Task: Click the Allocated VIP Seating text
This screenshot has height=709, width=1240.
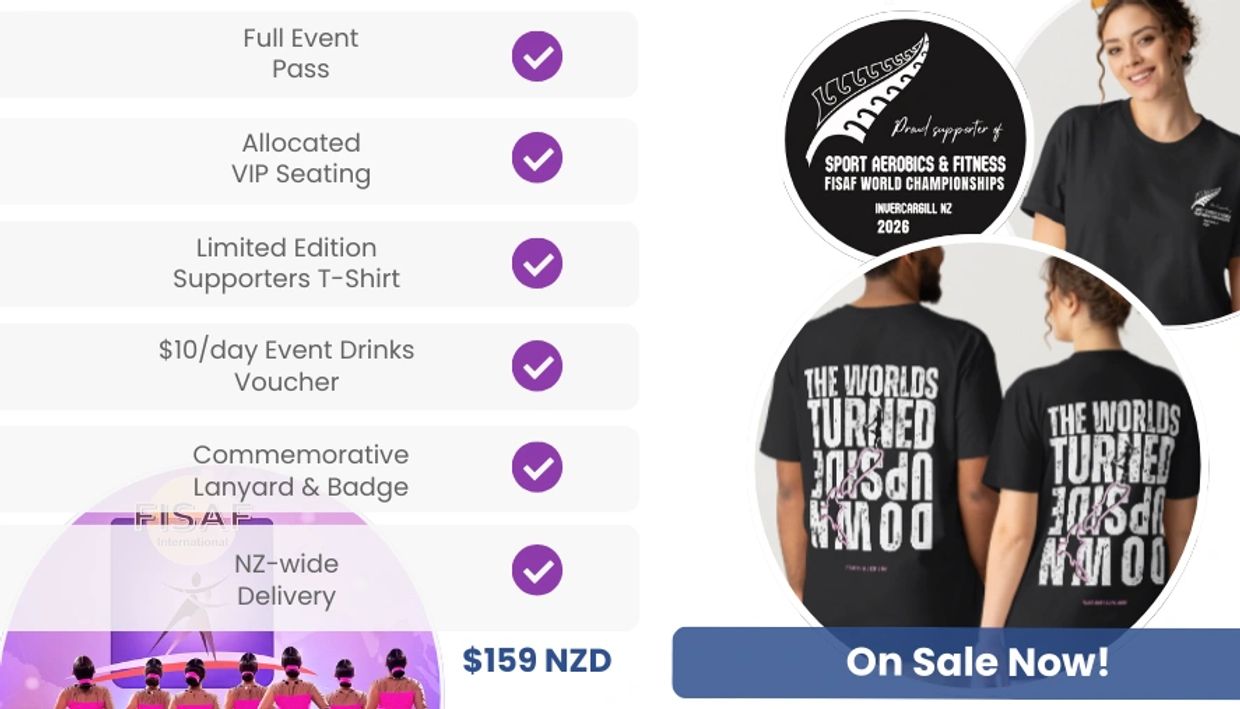Action: point(300,158)
